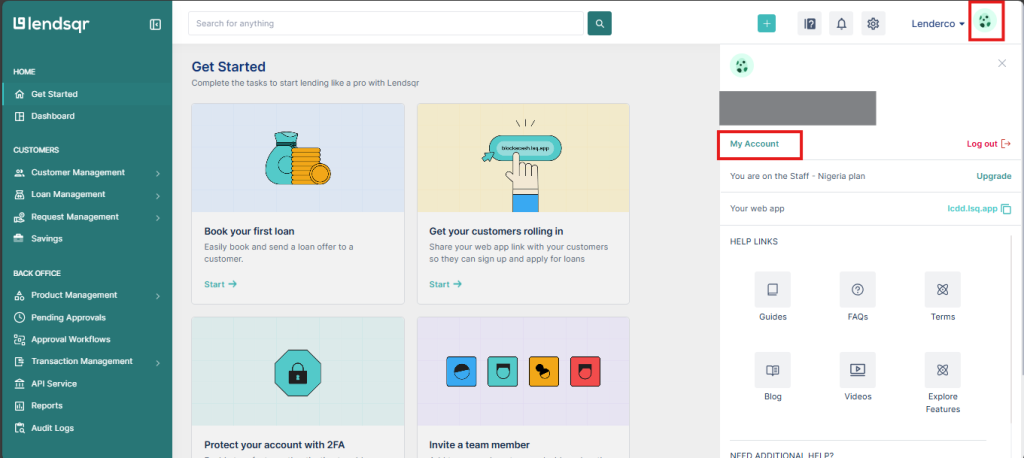Open the Guides help link

[772, 290]
